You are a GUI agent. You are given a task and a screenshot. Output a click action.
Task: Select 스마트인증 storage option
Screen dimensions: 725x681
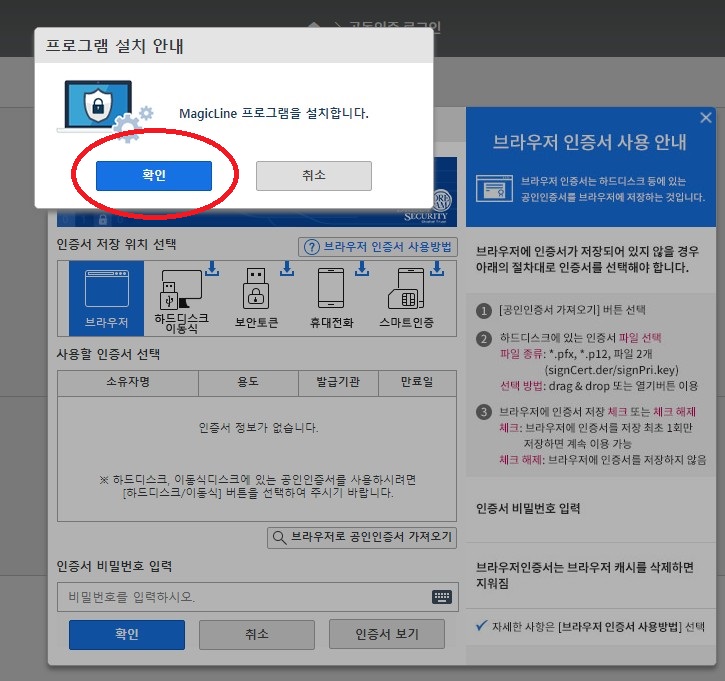coord(406,298)
